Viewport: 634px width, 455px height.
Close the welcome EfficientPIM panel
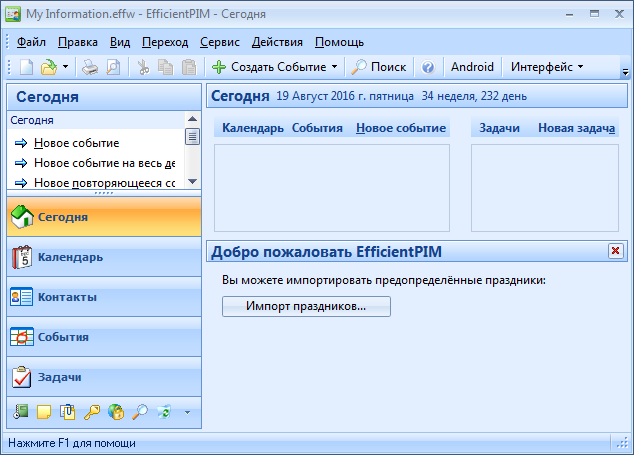616,250
